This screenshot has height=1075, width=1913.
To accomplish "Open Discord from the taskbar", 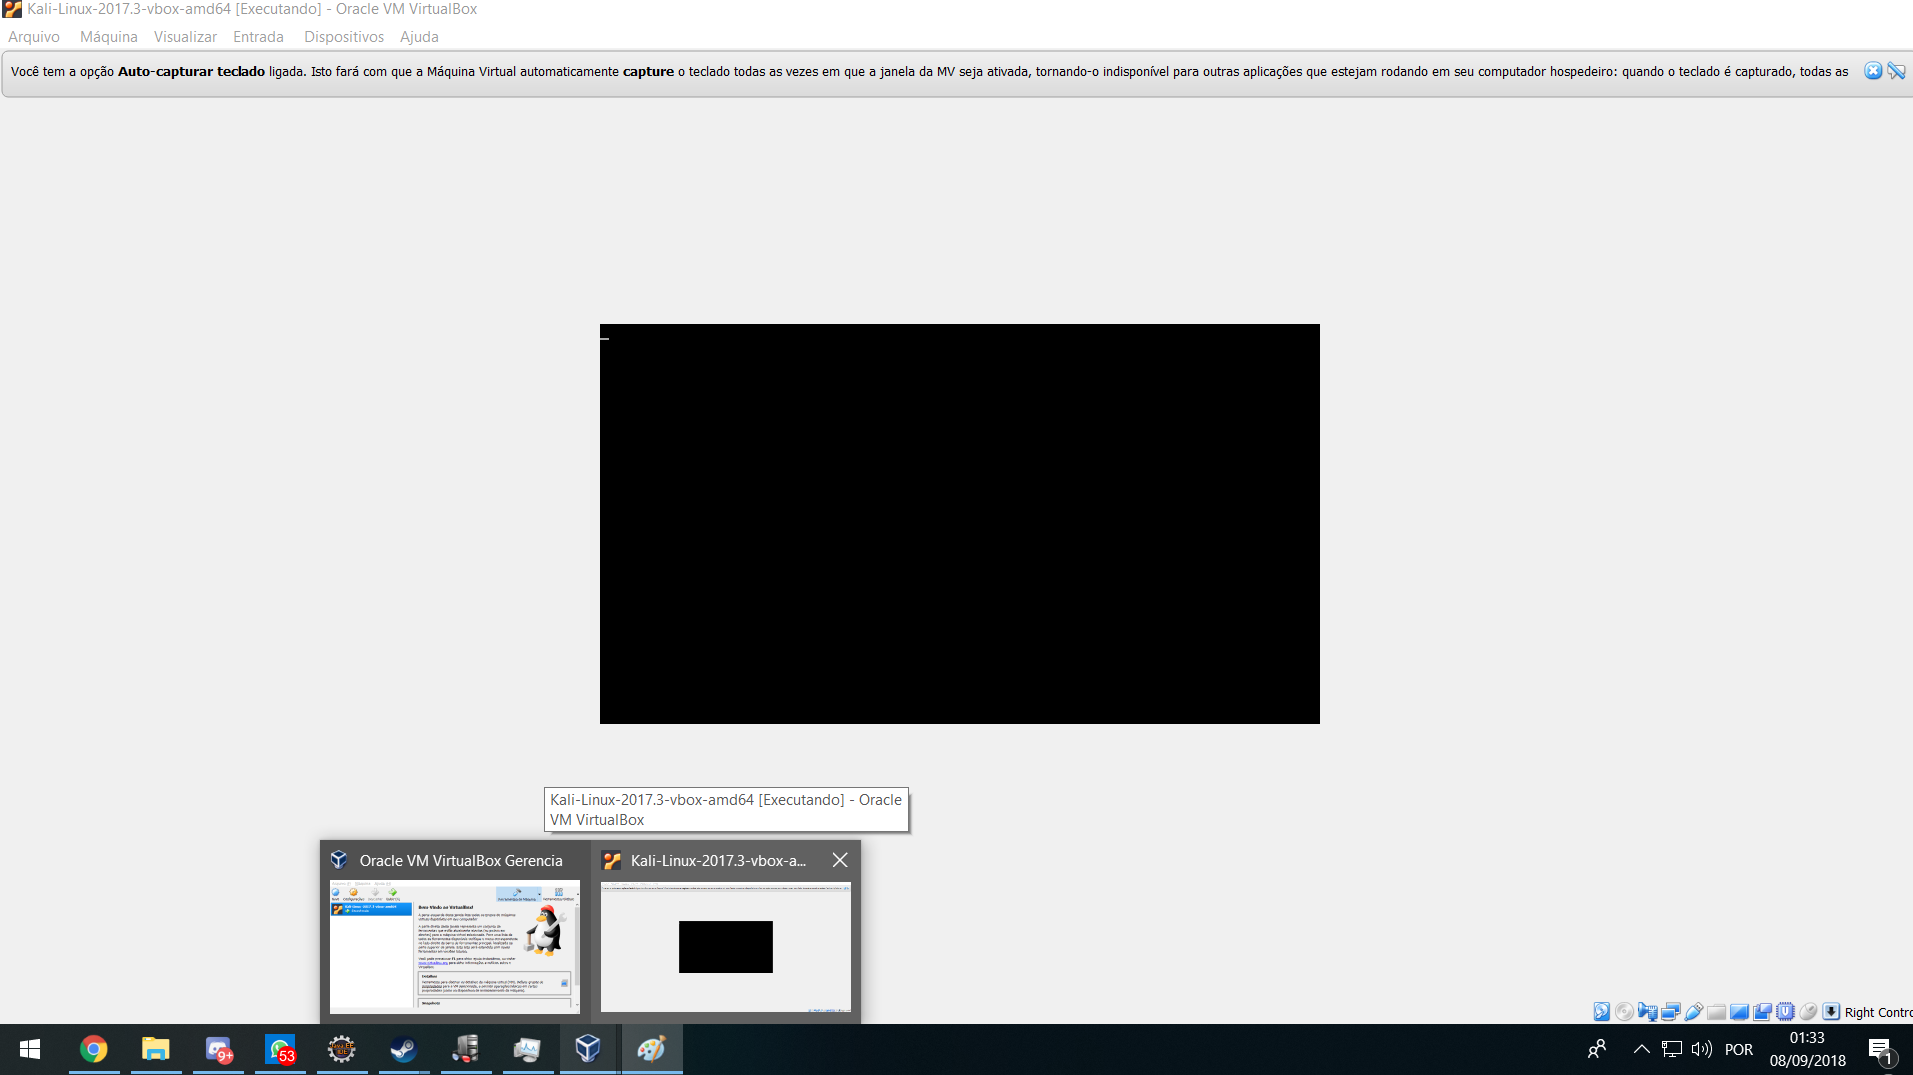I will 218,1049.
